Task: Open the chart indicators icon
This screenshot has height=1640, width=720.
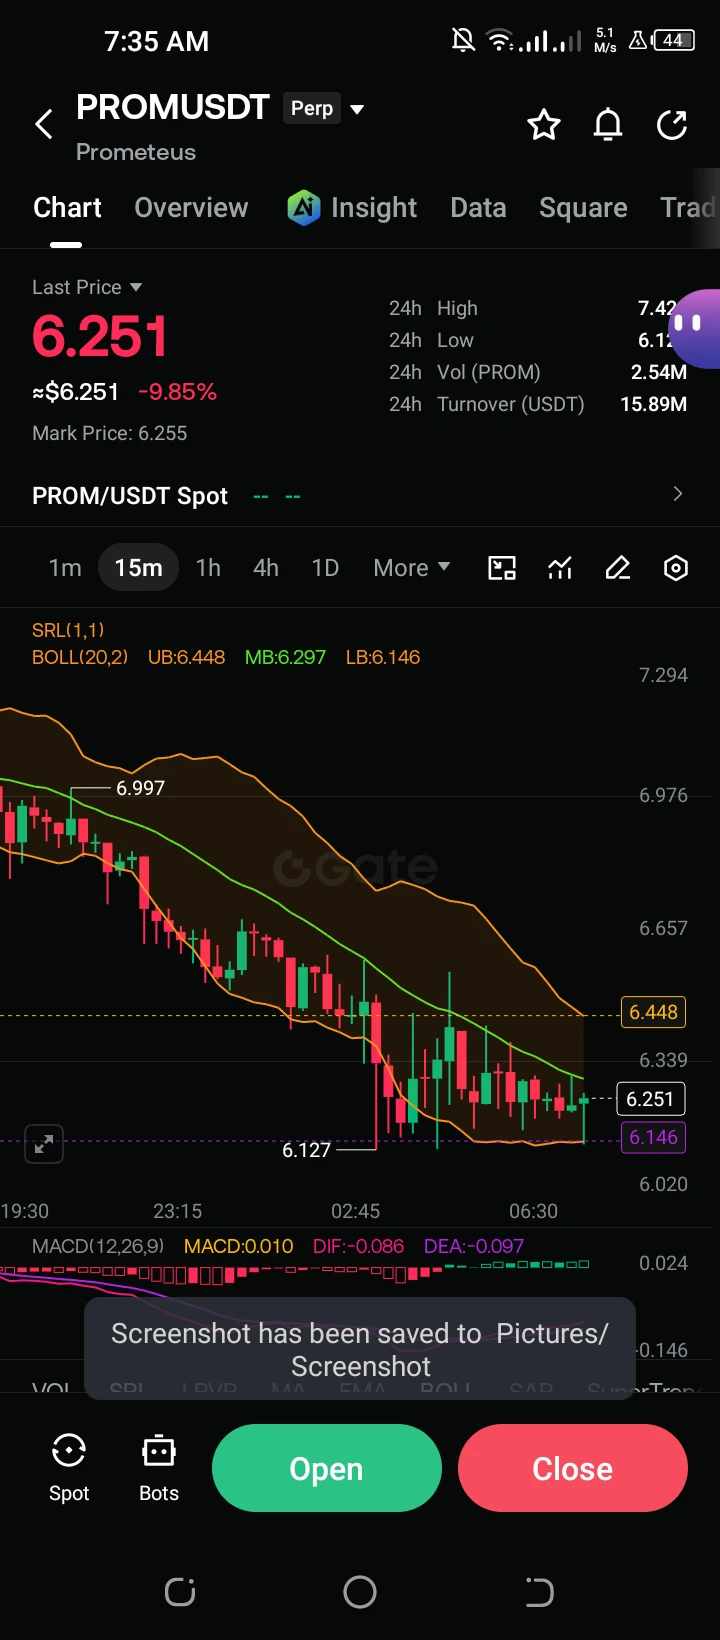Action: [x=560, y=568]
